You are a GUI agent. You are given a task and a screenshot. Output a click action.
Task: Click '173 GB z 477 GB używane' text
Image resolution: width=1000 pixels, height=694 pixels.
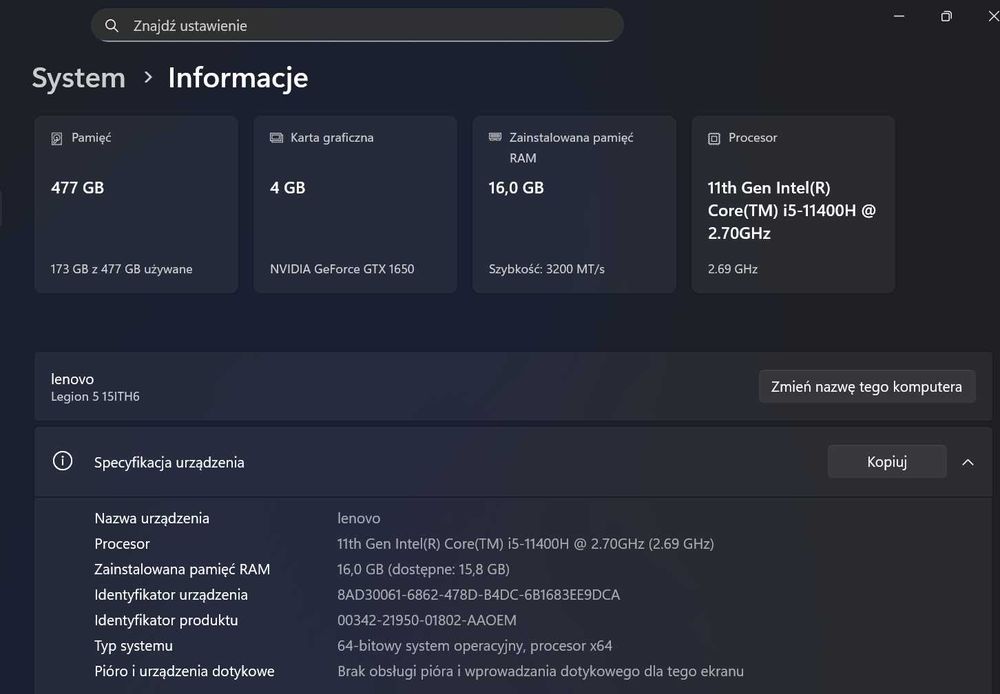coord(121,269)
